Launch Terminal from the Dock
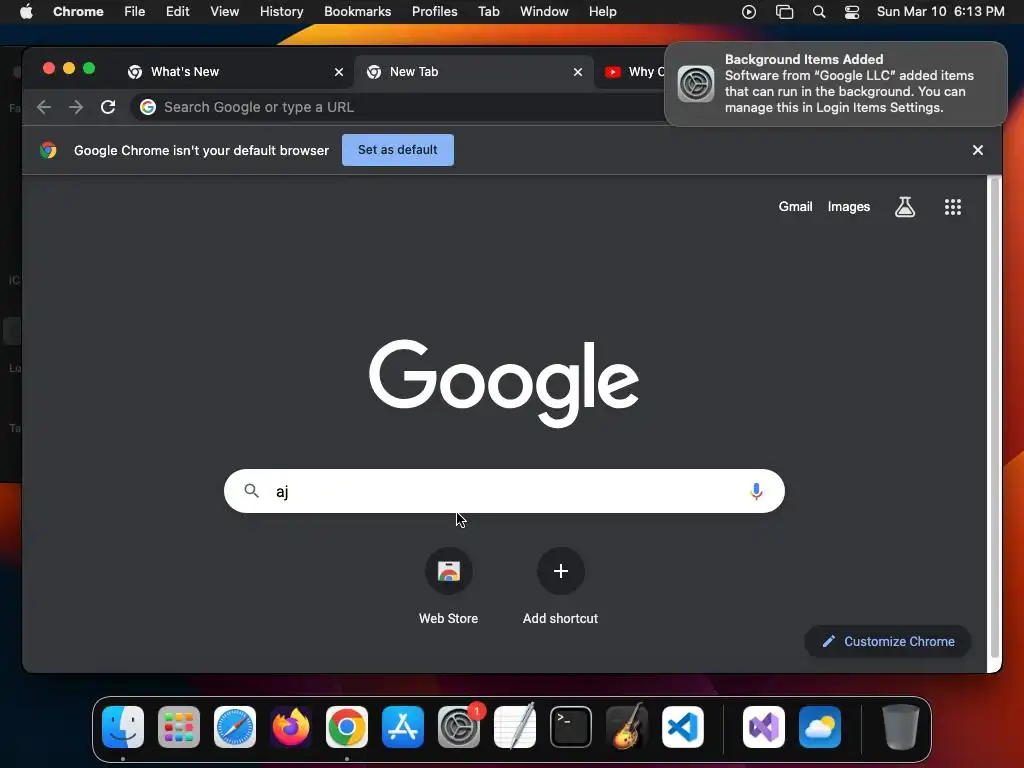Image resolution: width=1024 pixels, height=768 pixels. (571, 727)
